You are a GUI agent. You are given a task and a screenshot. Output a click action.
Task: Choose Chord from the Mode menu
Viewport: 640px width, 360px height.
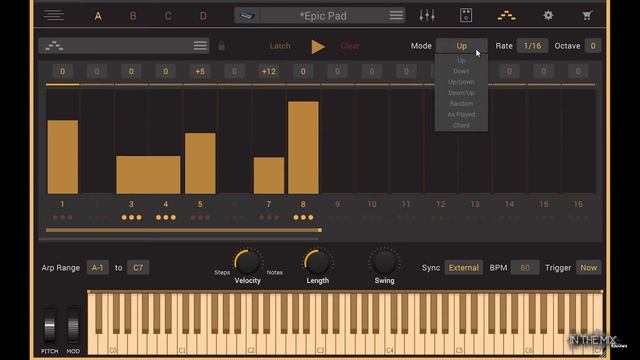(x=461, y=125)
